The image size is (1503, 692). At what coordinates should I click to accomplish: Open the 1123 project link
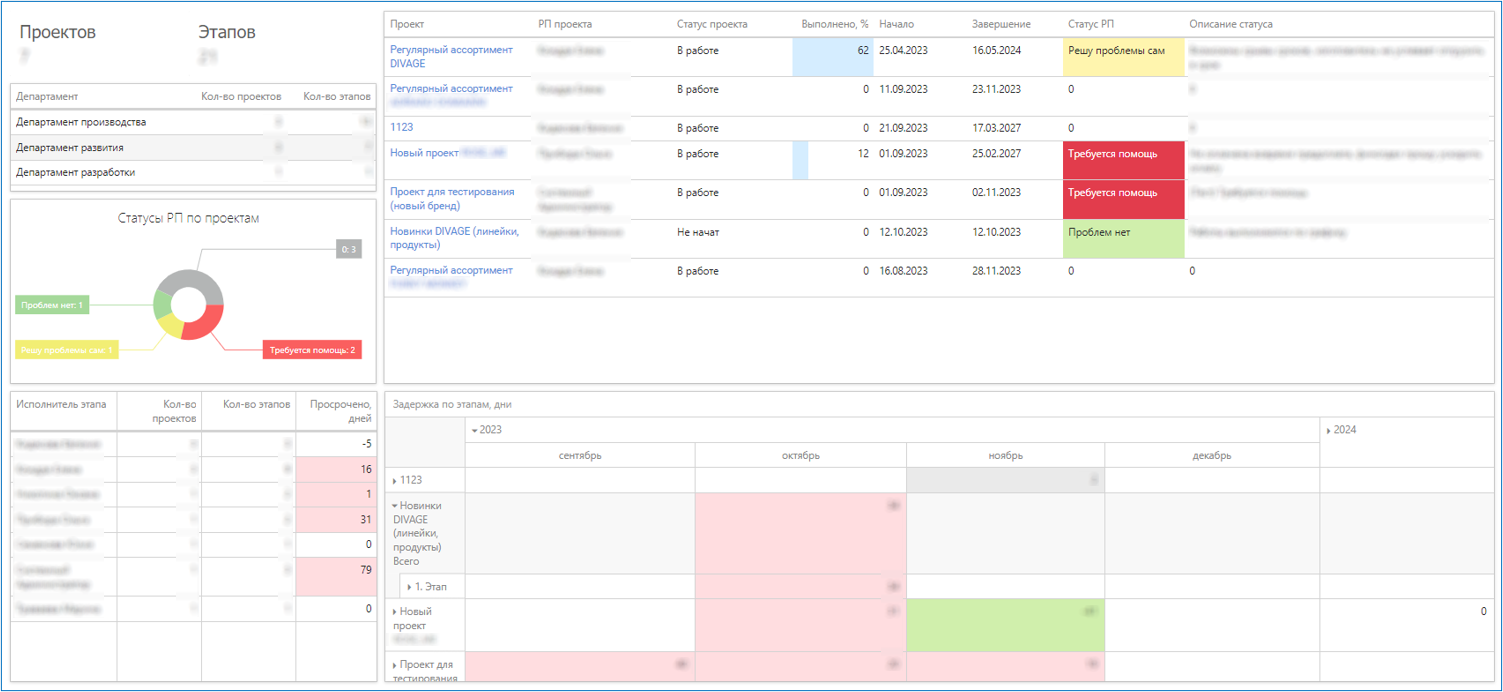click(401, 128)
